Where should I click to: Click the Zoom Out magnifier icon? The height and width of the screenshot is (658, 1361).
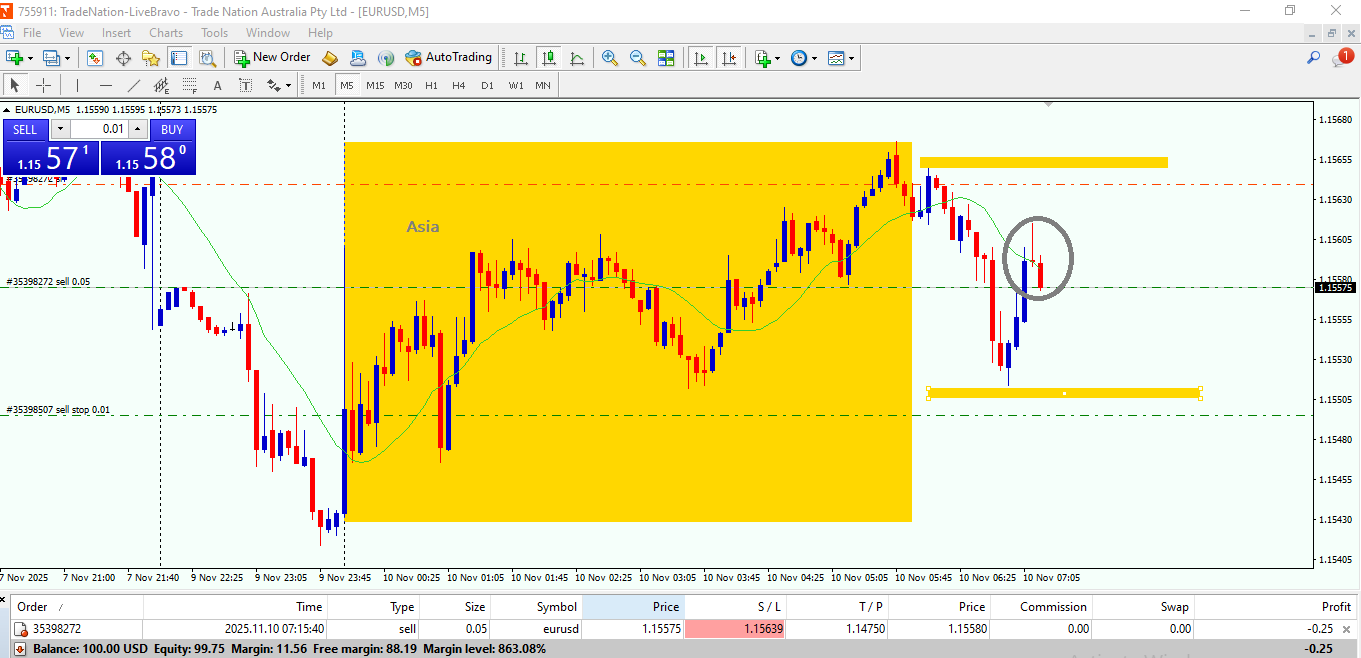tap(637, 58)
